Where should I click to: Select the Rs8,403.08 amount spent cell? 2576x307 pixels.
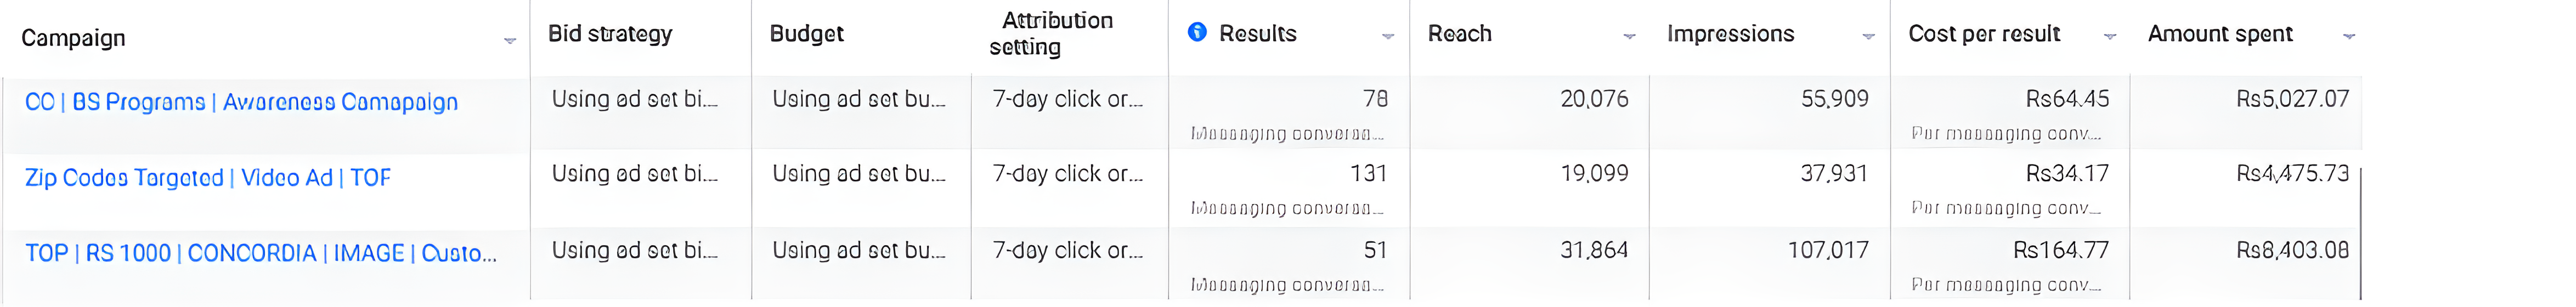click(2292, 250)
